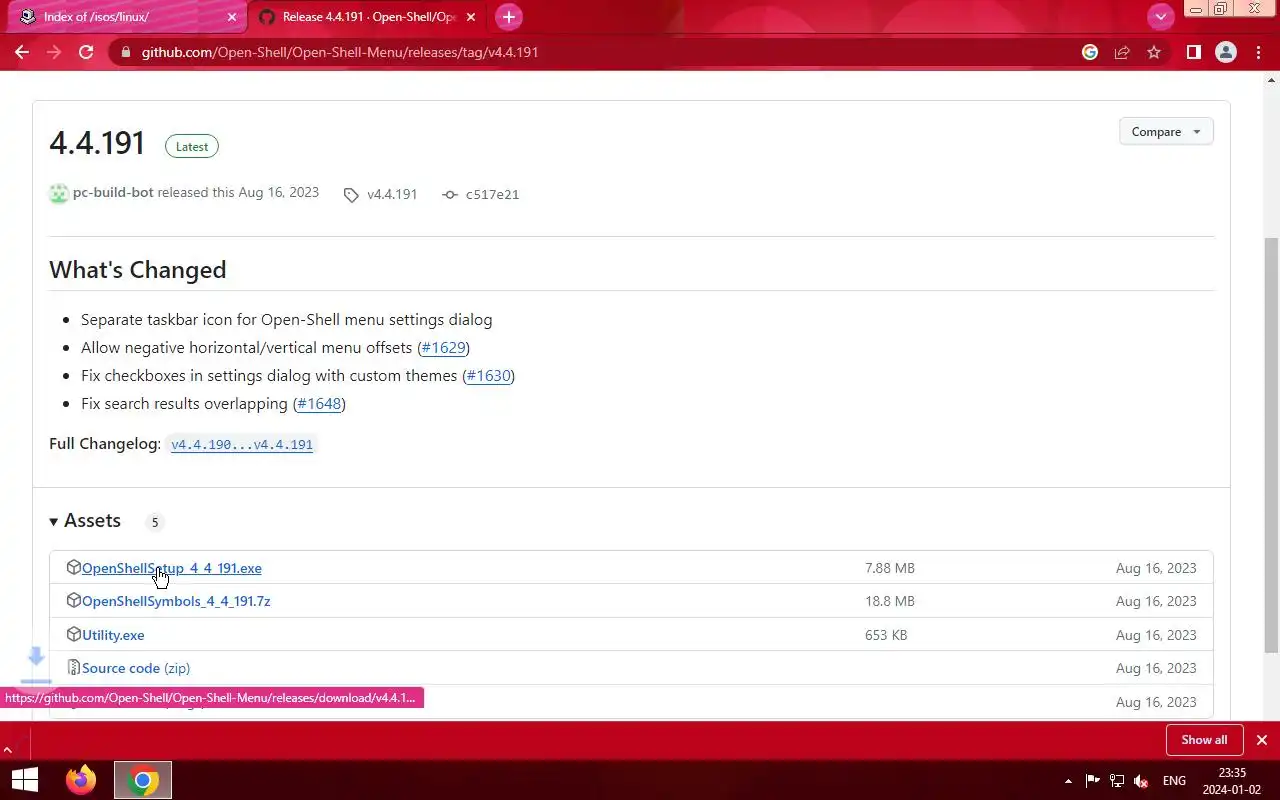Screen dimensions: 1280x800
Task: Click the 653 KB file size text
Action: click(x=886, y=635)
